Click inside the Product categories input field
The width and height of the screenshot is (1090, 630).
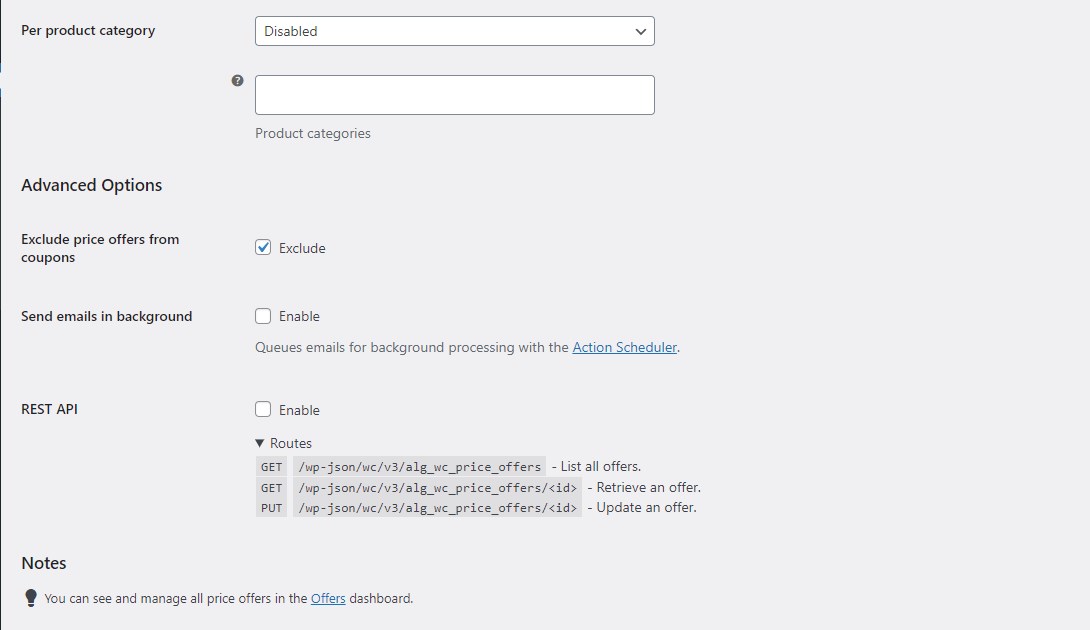[x=454, y=94]
